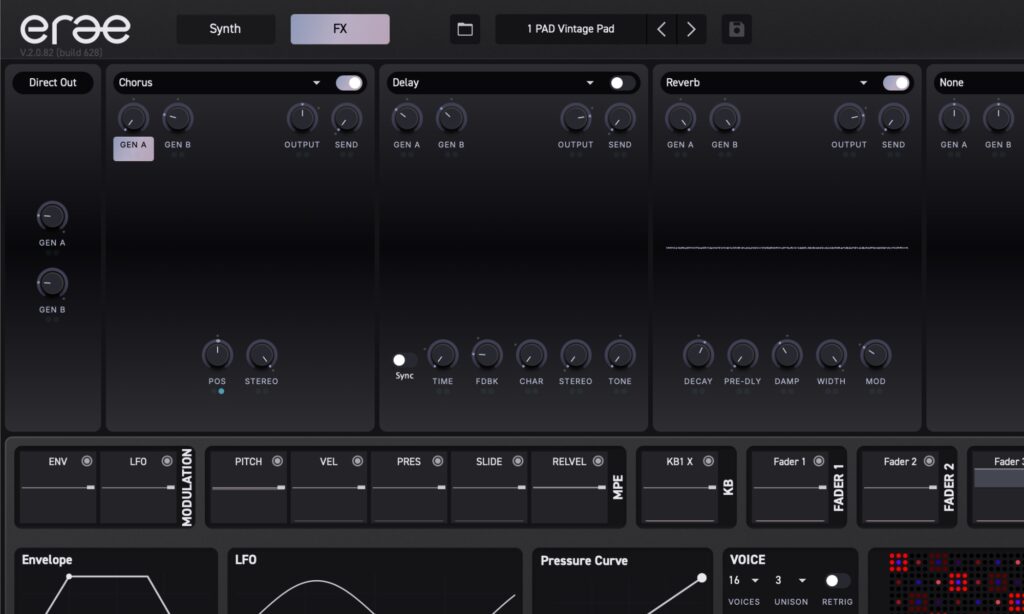Click the Chorus POS knob

click(x=217, y=355)
